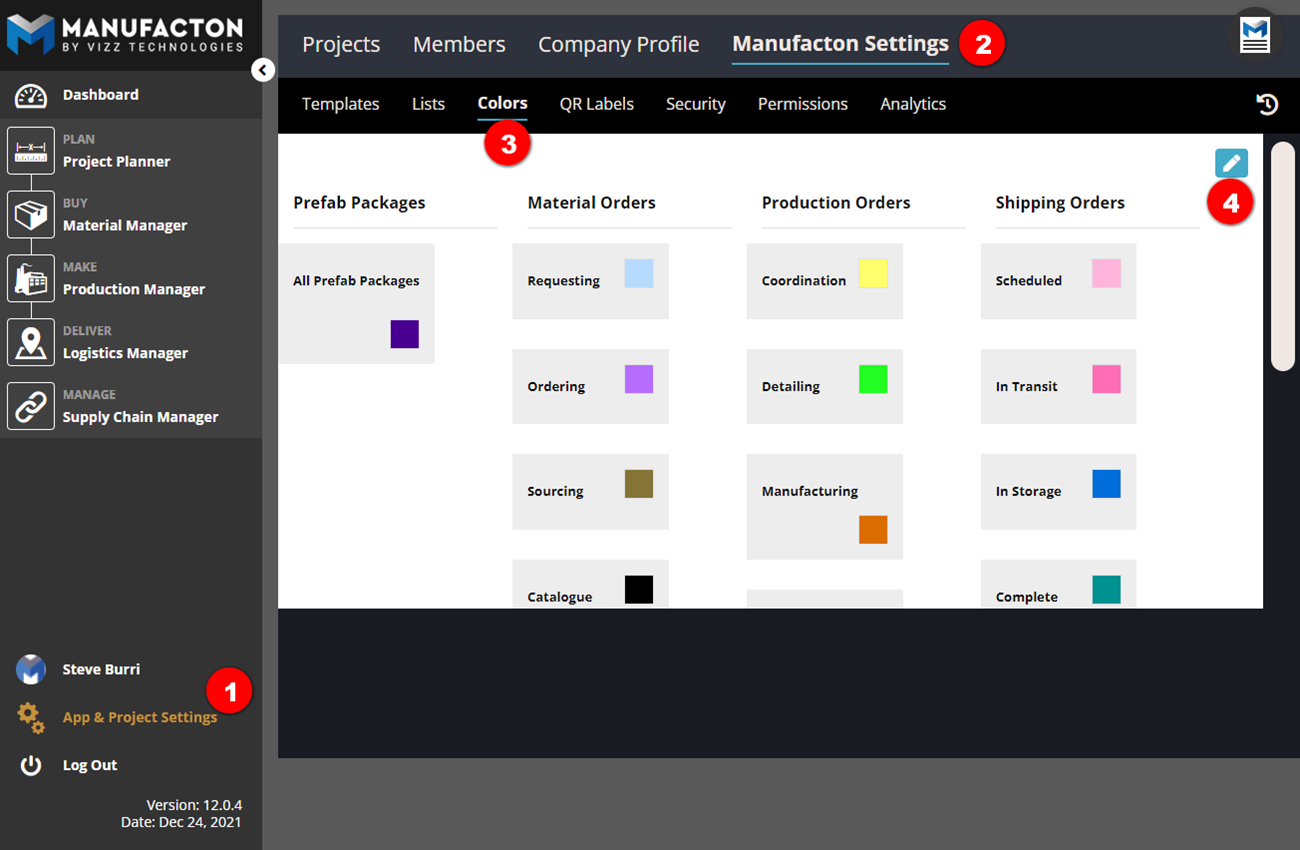This screenshot has height=850, width=1300.
Task: Pick the yellow Coordination color swatch
Action: pos(873,274)
